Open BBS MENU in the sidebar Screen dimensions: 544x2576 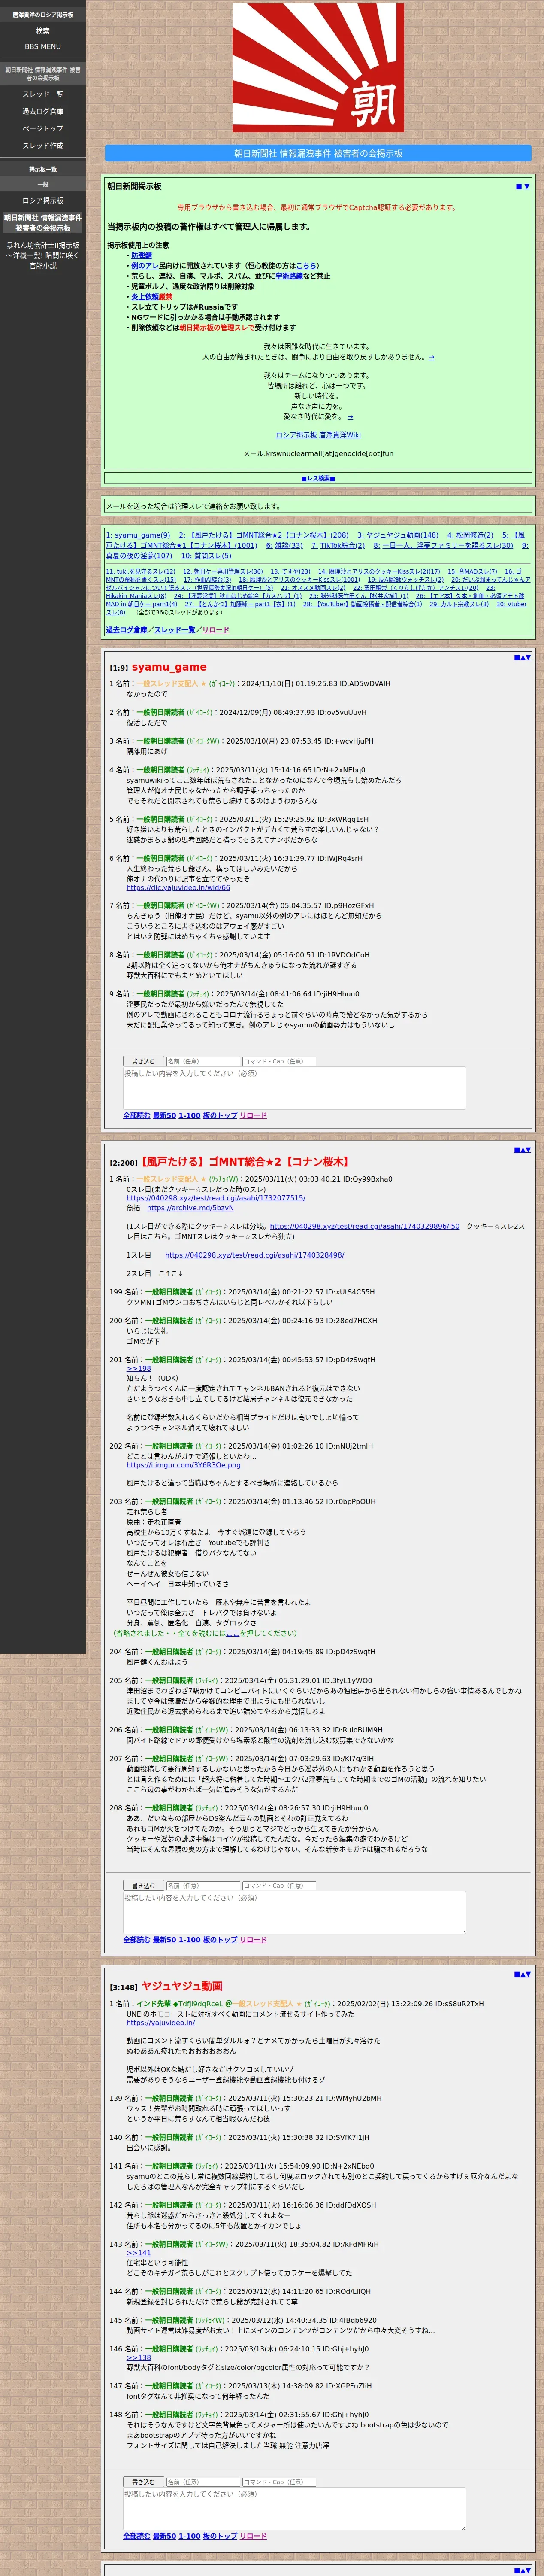tap(43, 47)
